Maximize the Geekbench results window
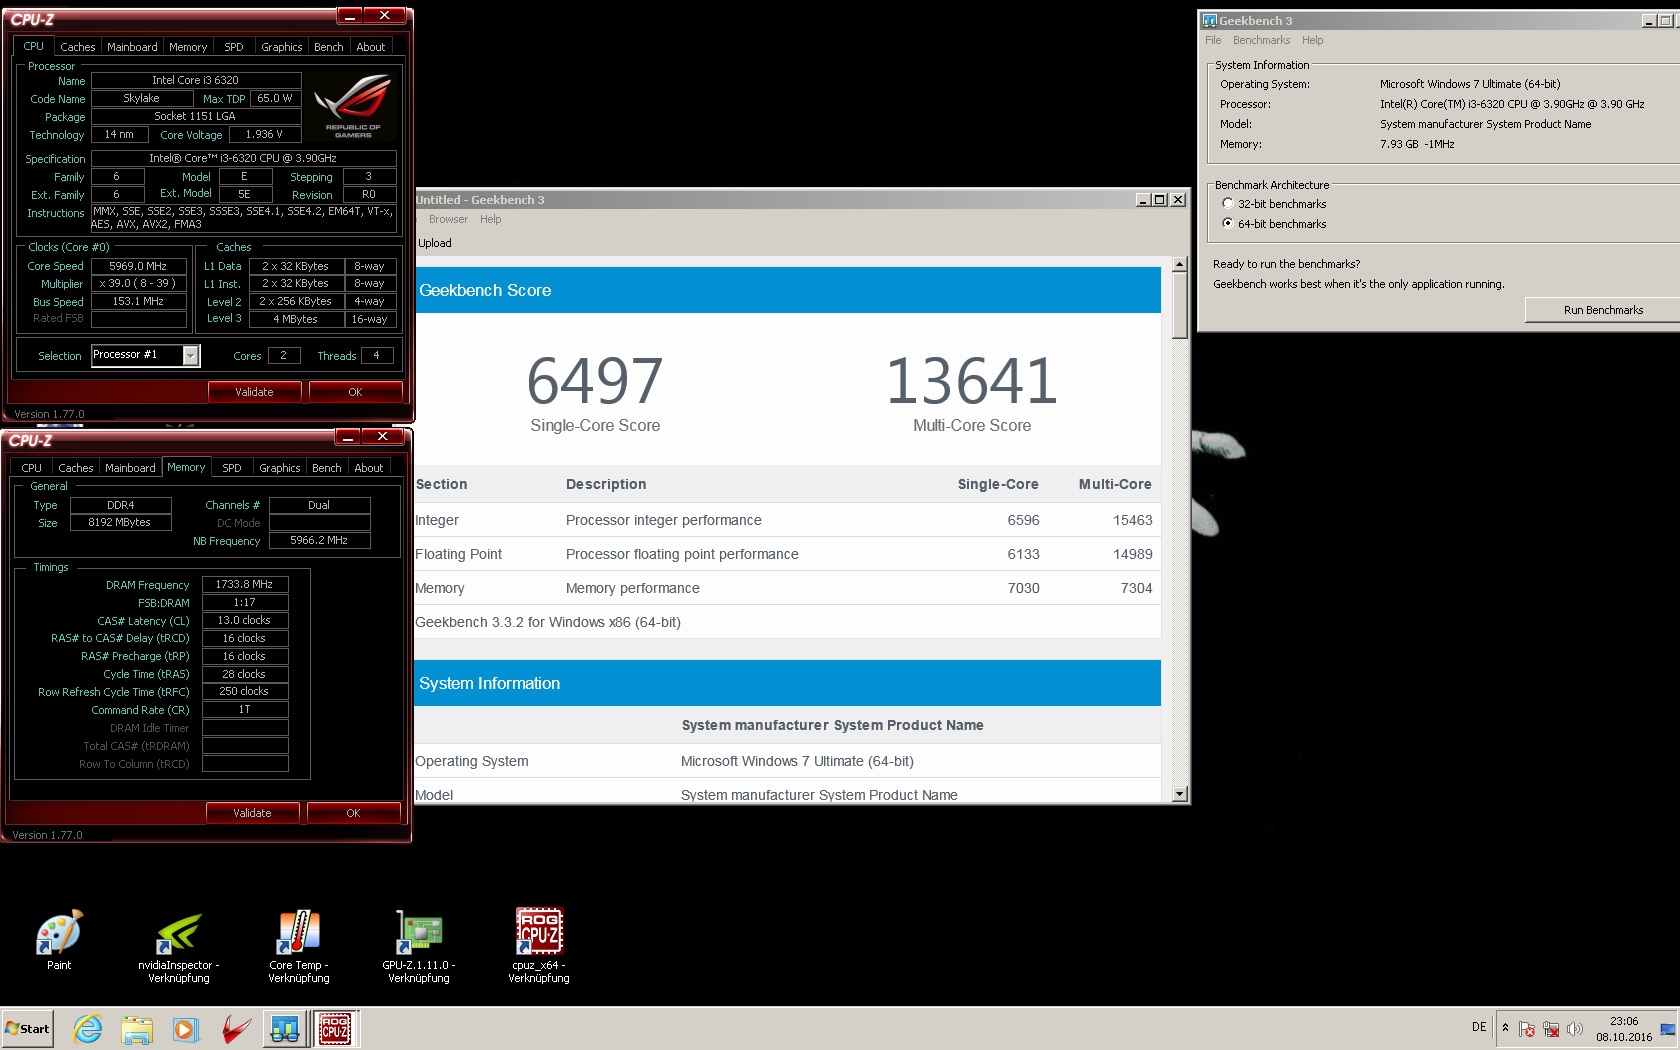Image resolution: width=1680 pixels, height=1050 pixels. coord(1160,200)
